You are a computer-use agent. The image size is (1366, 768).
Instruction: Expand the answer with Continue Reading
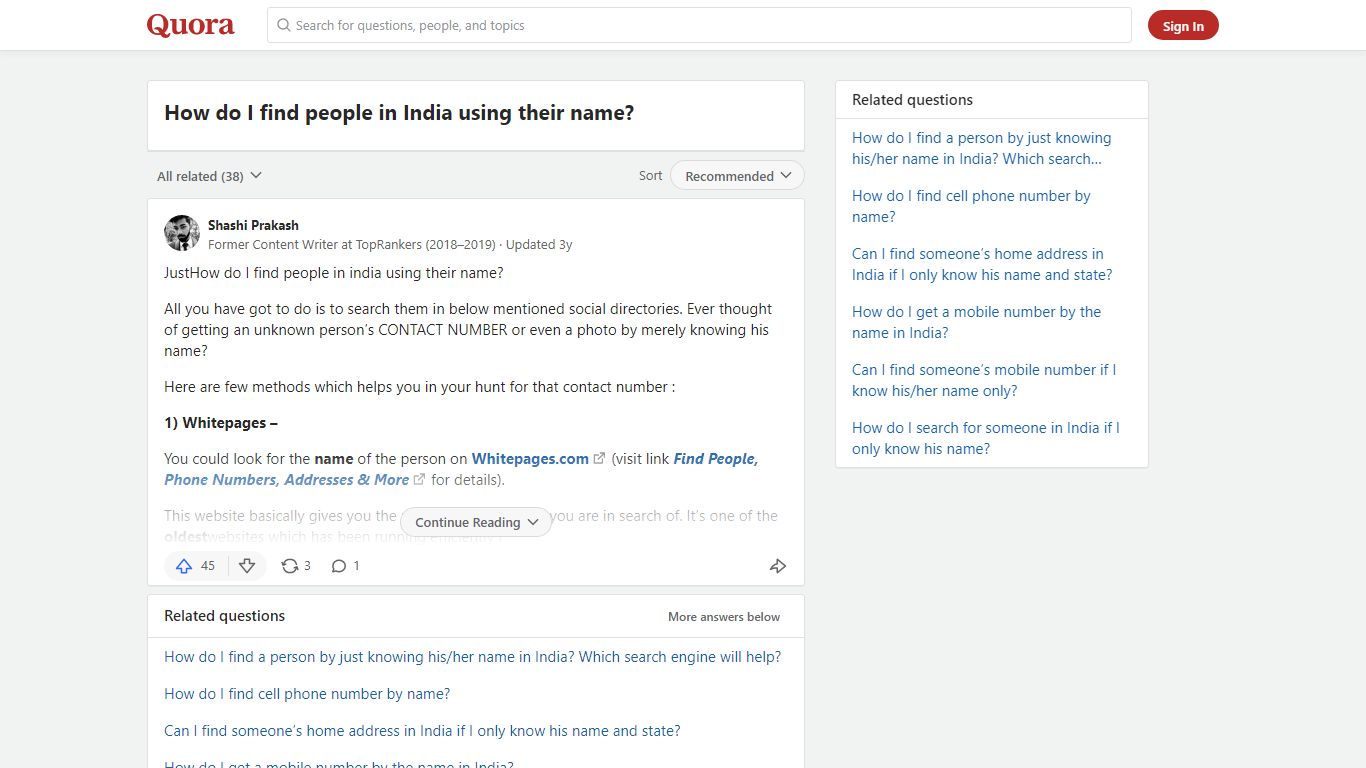[476, 522]
